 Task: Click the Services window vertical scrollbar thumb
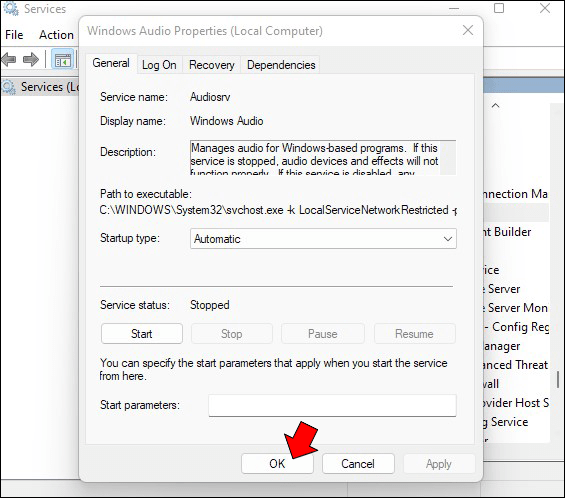pyautogui.click(x=558, y=379)
